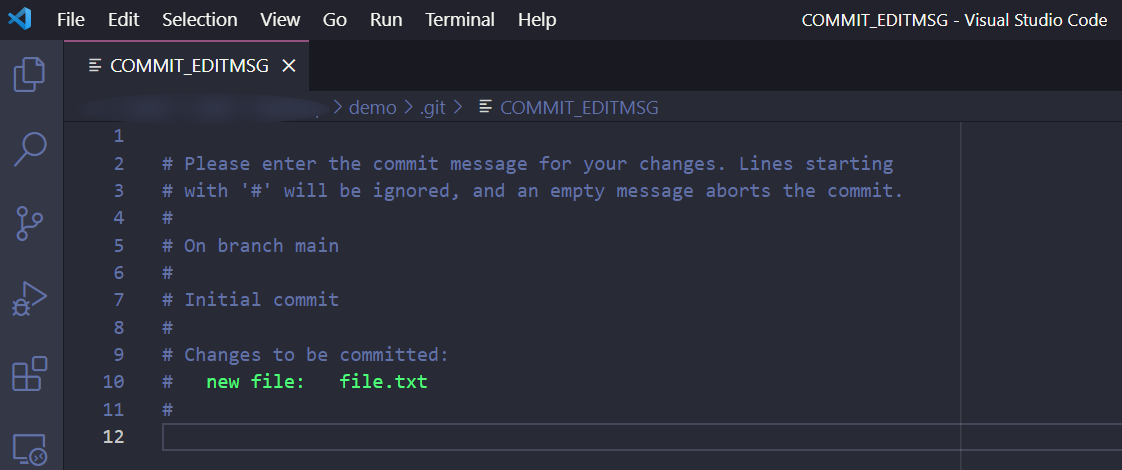Open the Search view icon

coord(29,149)
